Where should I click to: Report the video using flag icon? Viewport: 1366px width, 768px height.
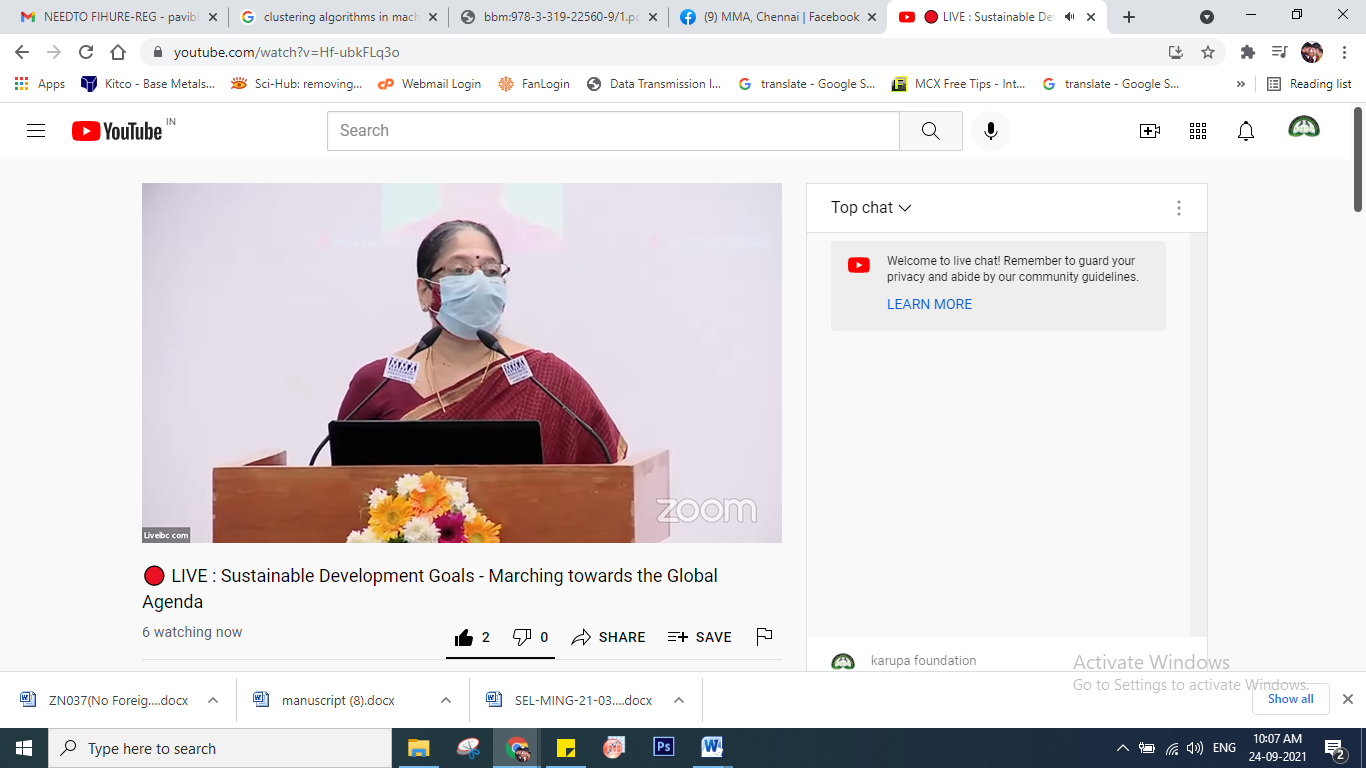pyautogui.click(x=764, y=637)
